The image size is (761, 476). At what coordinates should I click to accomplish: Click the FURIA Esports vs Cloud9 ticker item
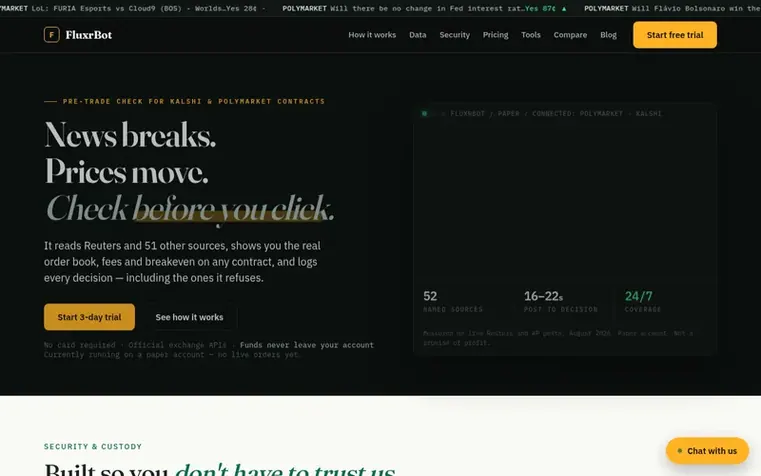(x=132, y=8)
